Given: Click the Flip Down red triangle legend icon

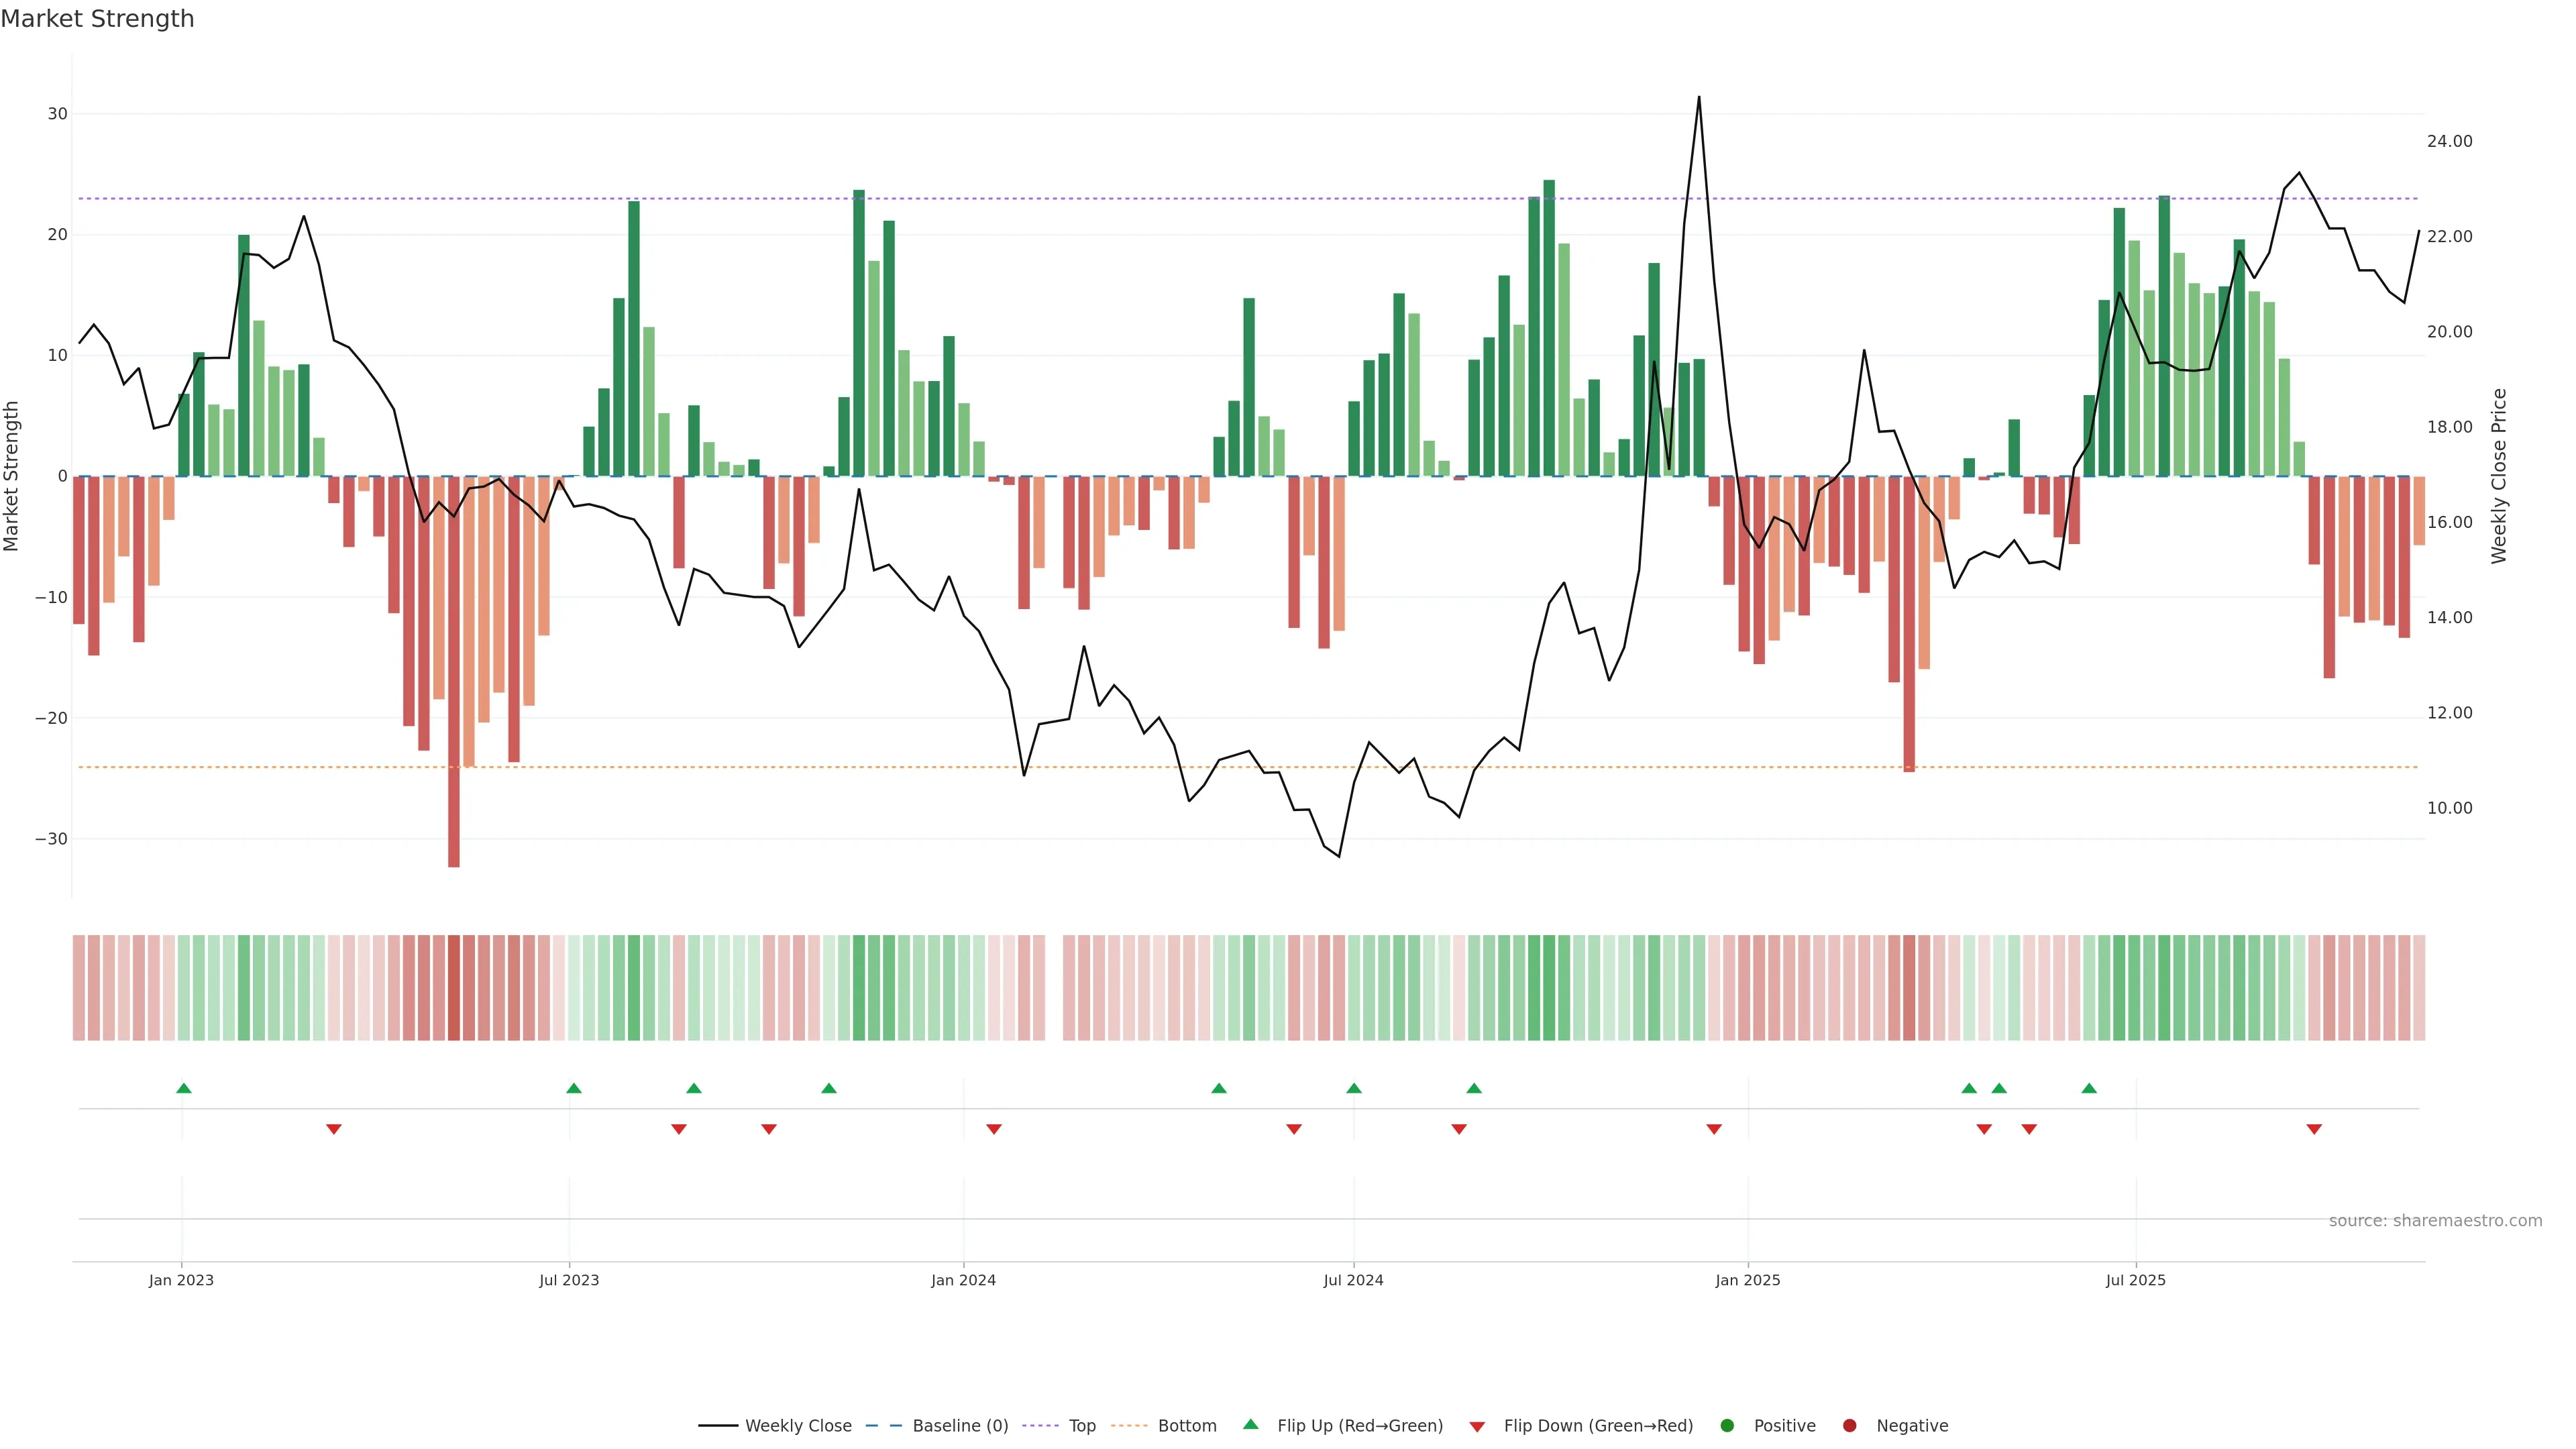Looking at the screenshot, I should coord(1477,1427).
